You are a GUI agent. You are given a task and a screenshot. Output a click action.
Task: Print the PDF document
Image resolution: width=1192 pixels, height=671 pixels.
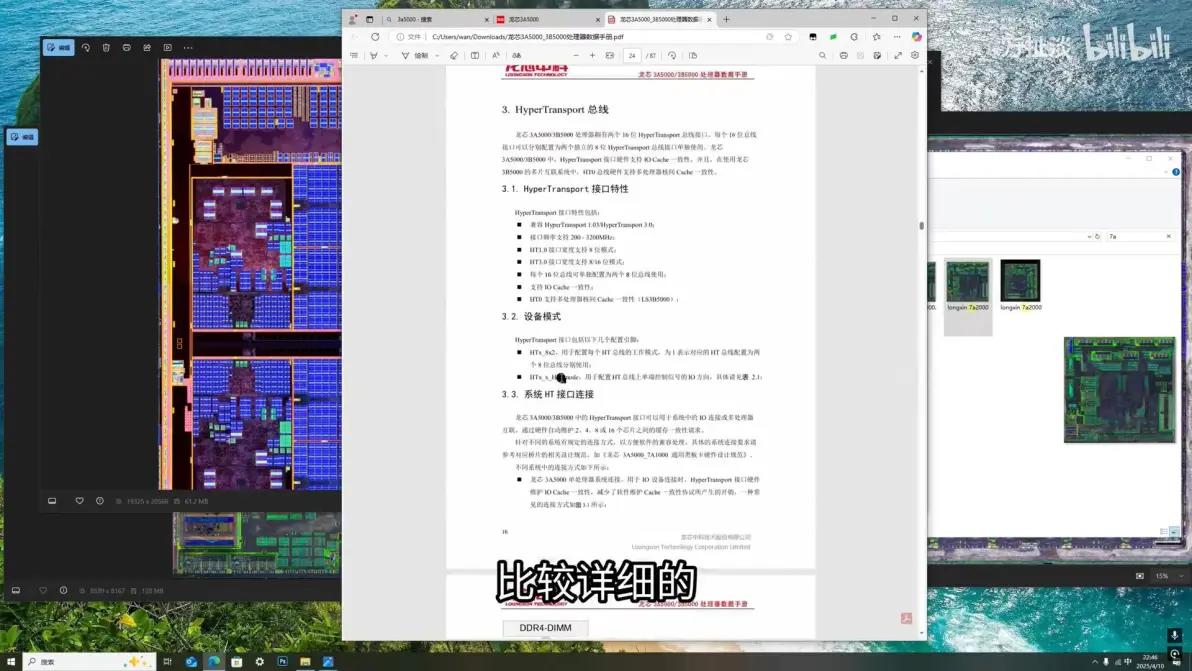click(844, 55)
